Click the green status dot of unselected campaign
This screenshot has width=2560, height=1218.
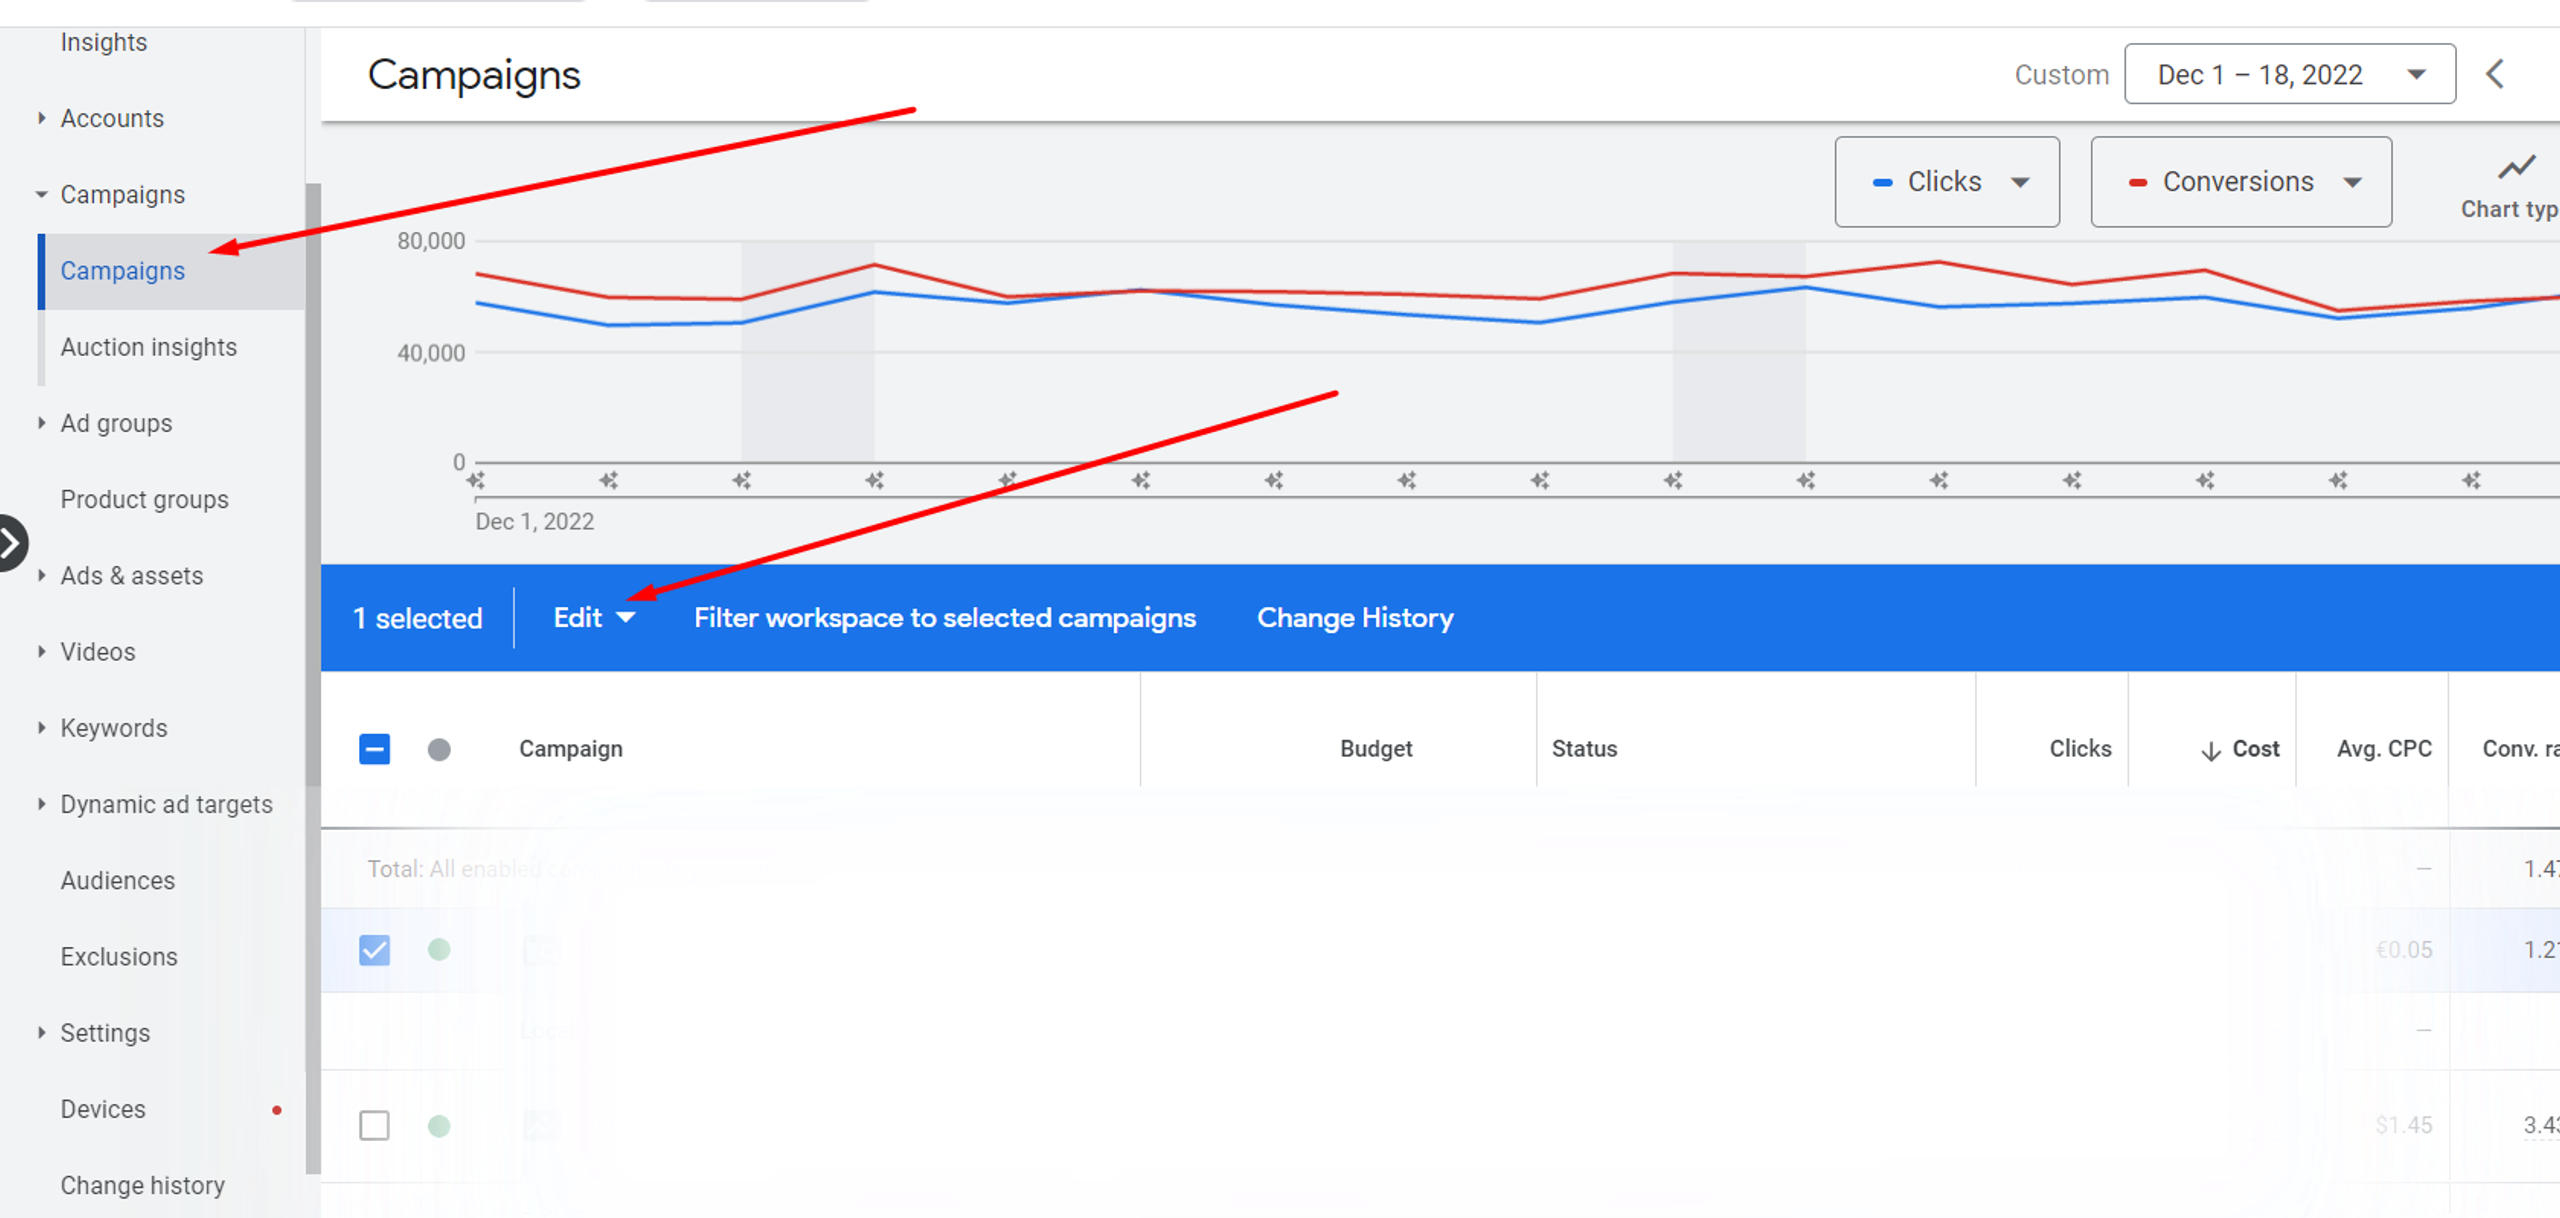tap(439, 1126)
